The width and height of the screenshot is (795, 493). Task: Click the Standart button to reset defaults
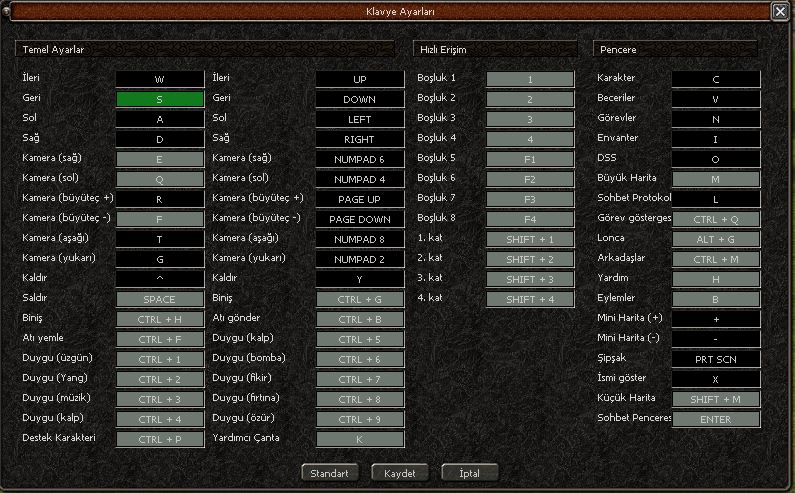[329, 472]
